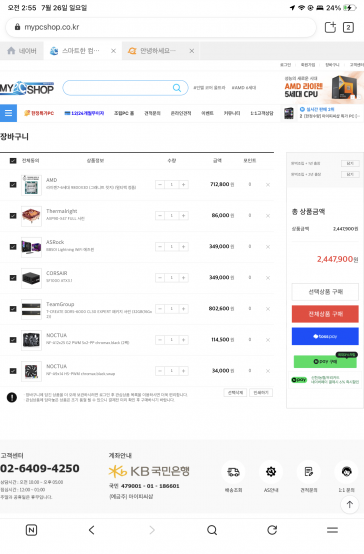This screenshot has height=554, width=364.
Task: Remove the ASRock motherboard from the cart
Action: (268, 247)
